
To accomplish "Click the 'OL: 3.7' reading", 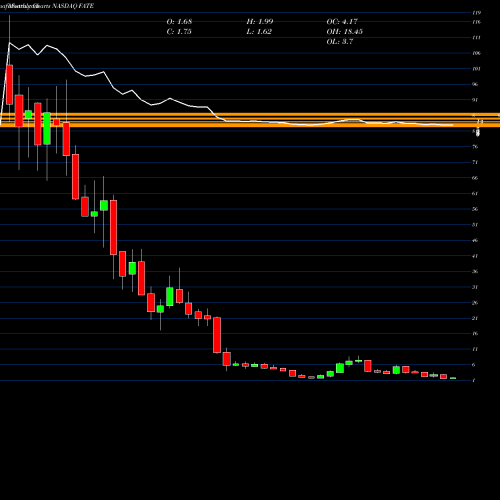I will (340, 42).
